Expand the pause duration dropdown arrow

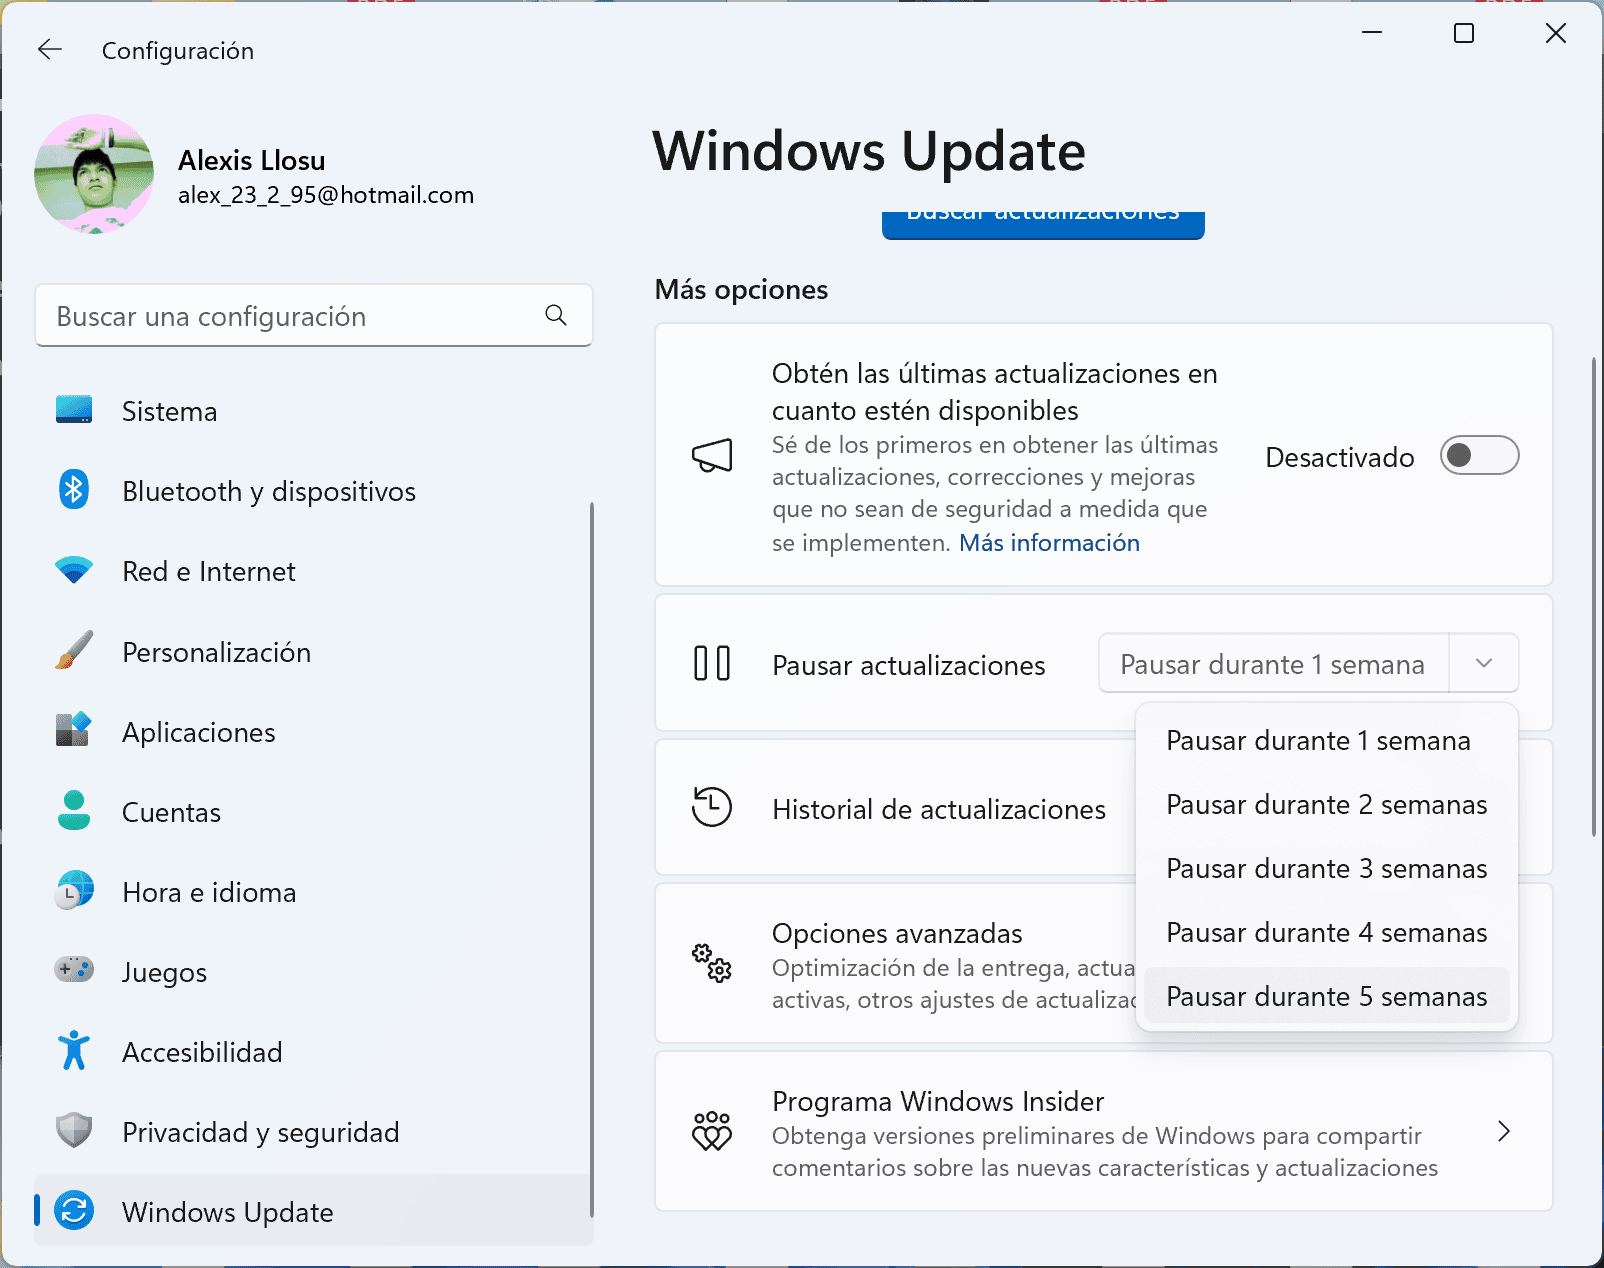(1484, 663)
